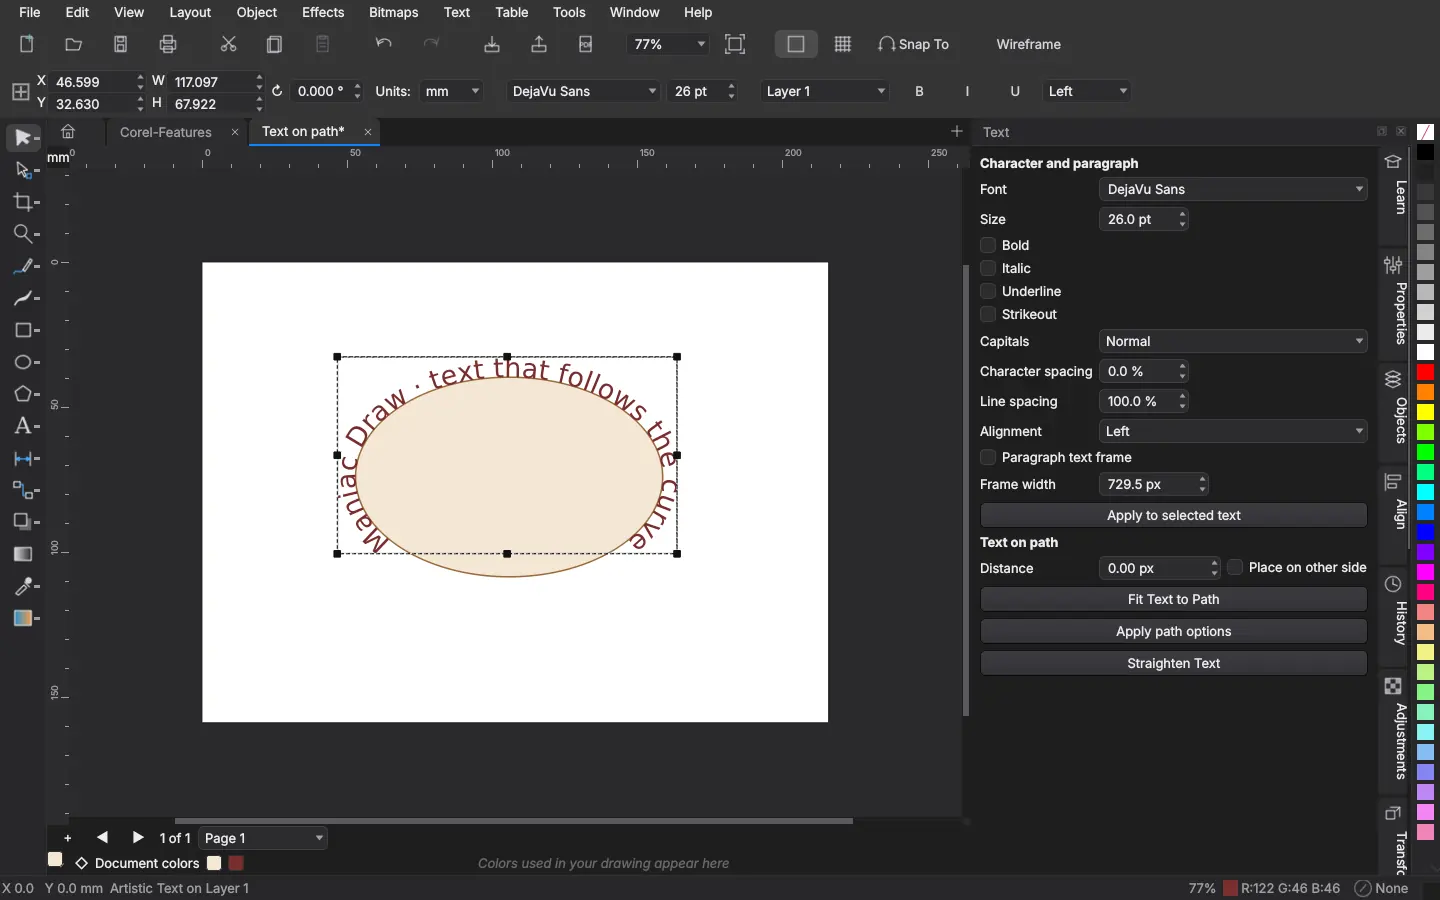Click the Straighten Text button

pyautogui.click(x=1174, y=663)
